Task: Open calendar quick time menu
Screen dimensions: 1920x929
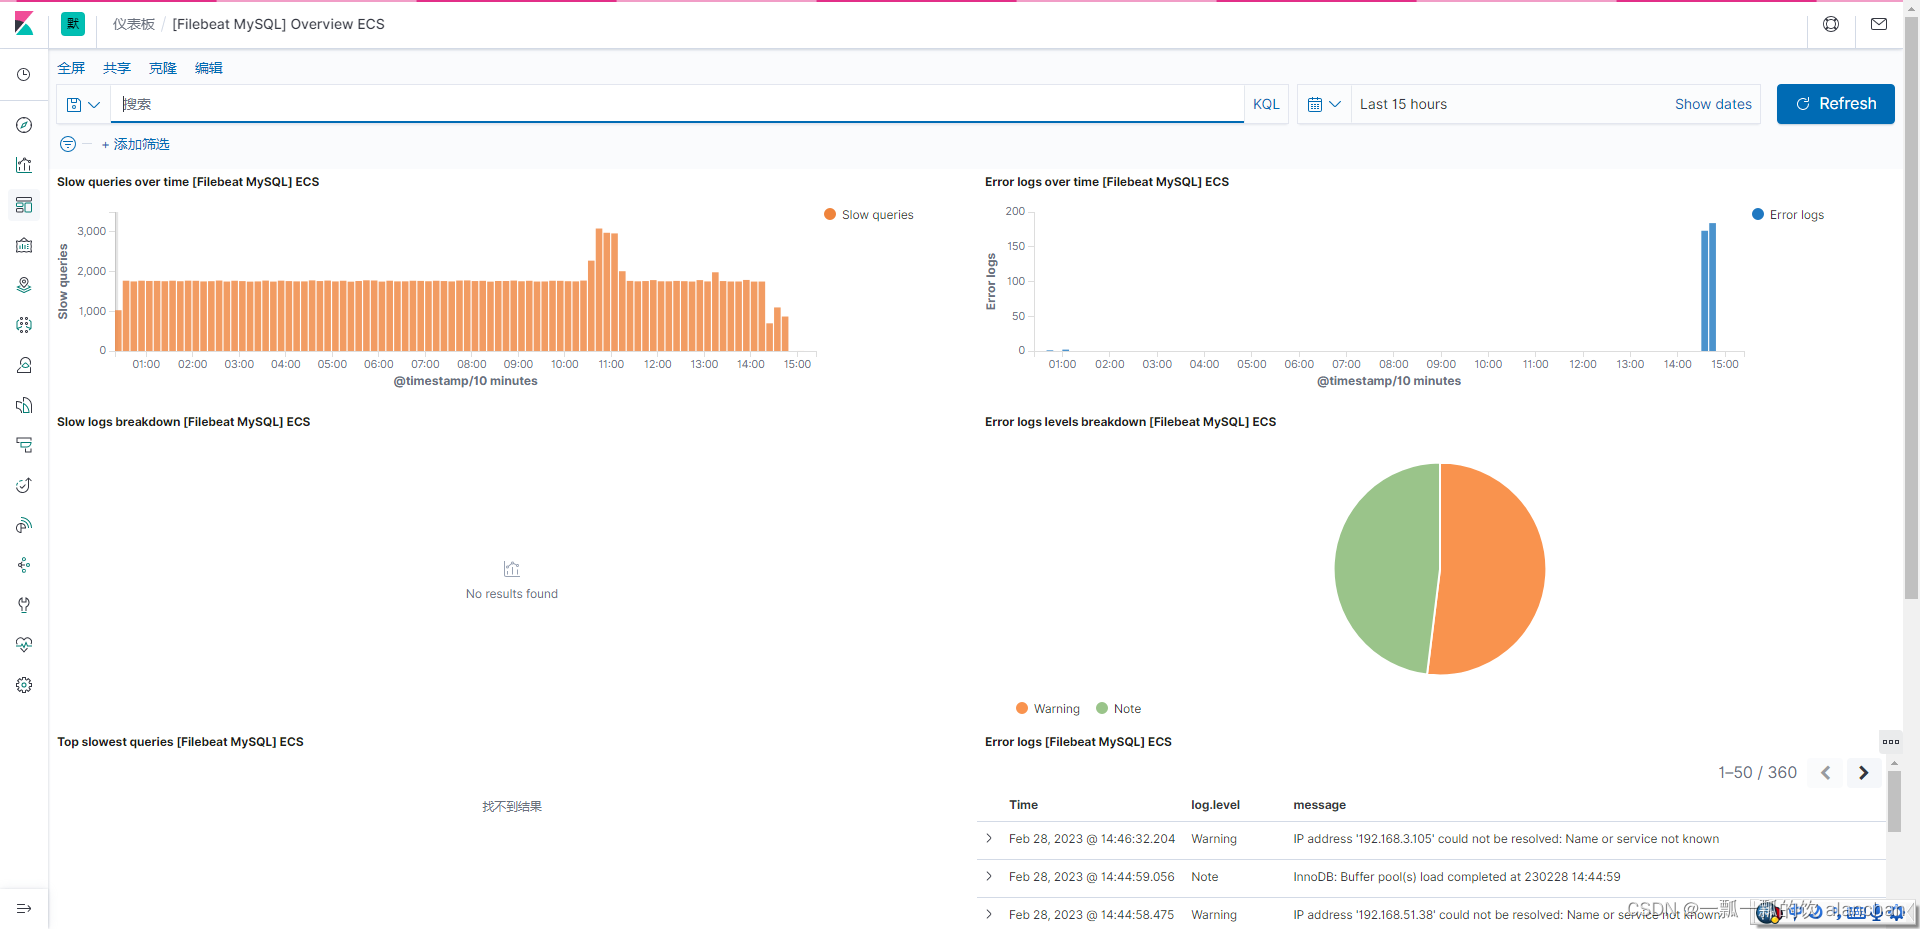Action: pos(1324,104)
